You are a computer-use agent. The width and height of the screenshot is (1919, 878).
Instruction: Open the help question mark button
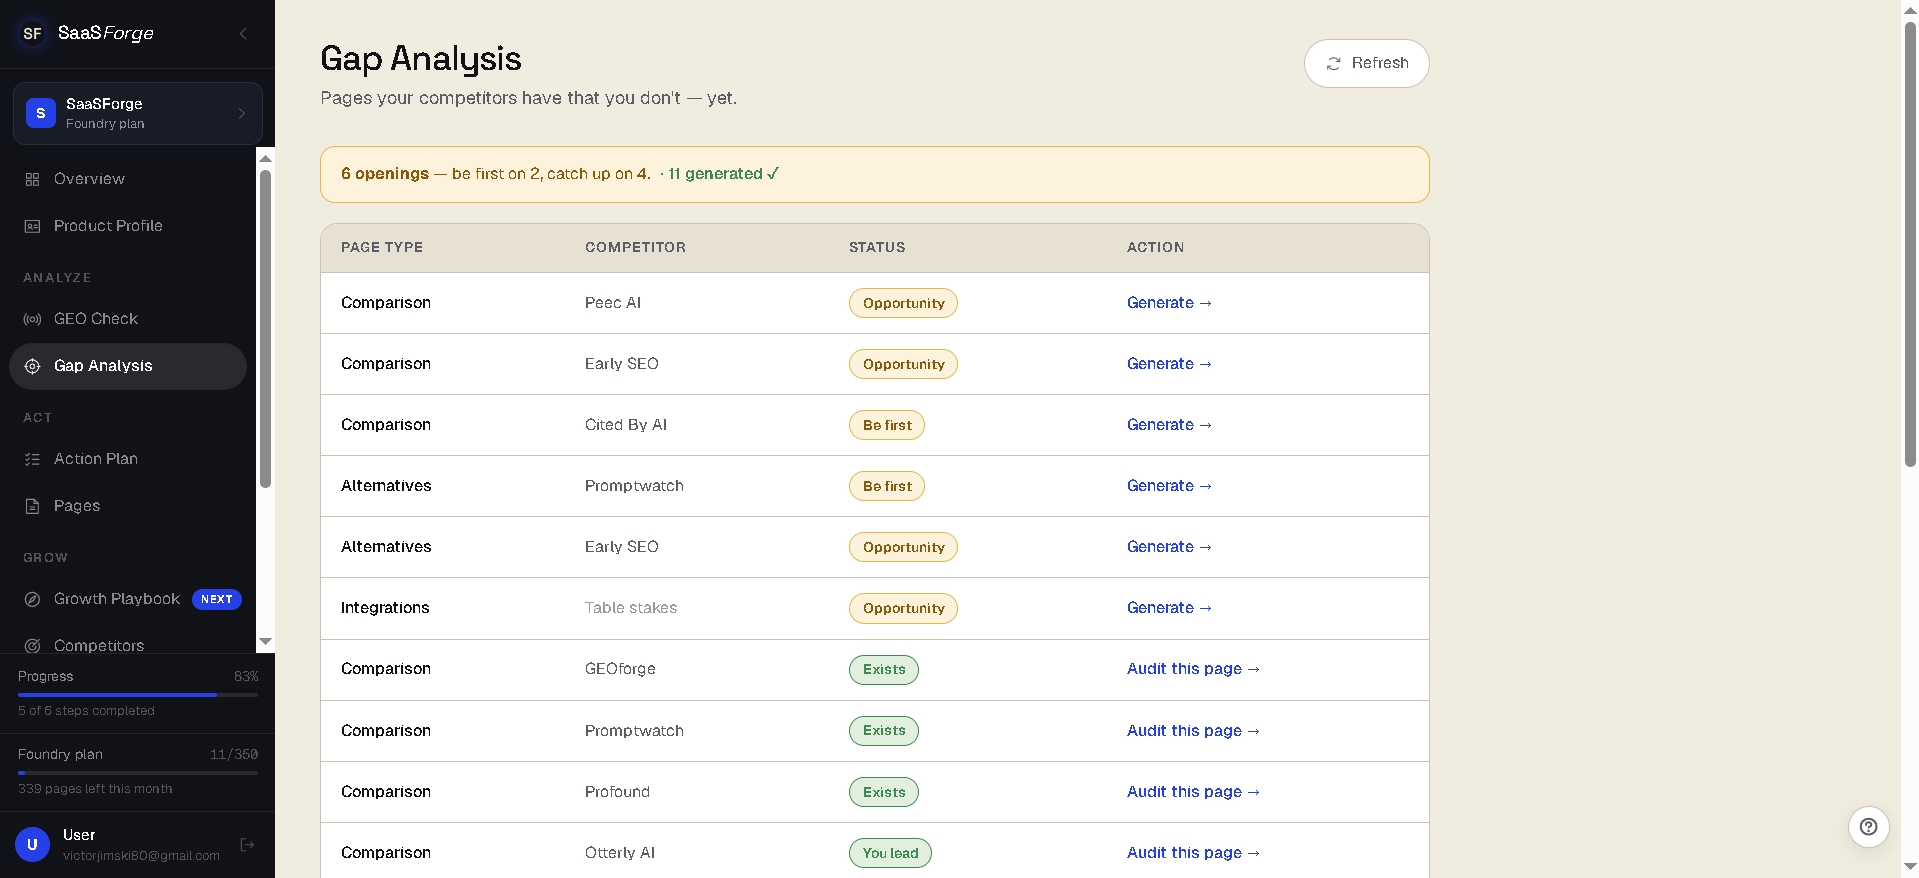click(x=1868, y=827)
